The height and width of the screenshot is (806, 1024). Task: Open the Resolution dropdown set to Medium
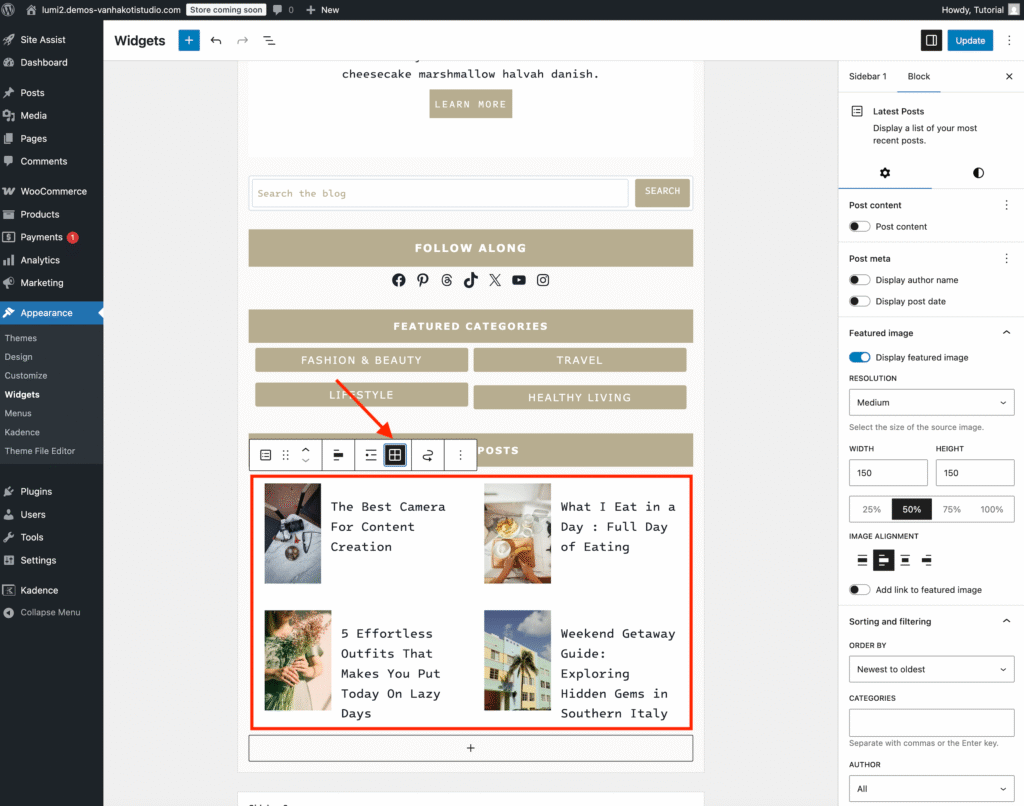(x=931, y=403)
